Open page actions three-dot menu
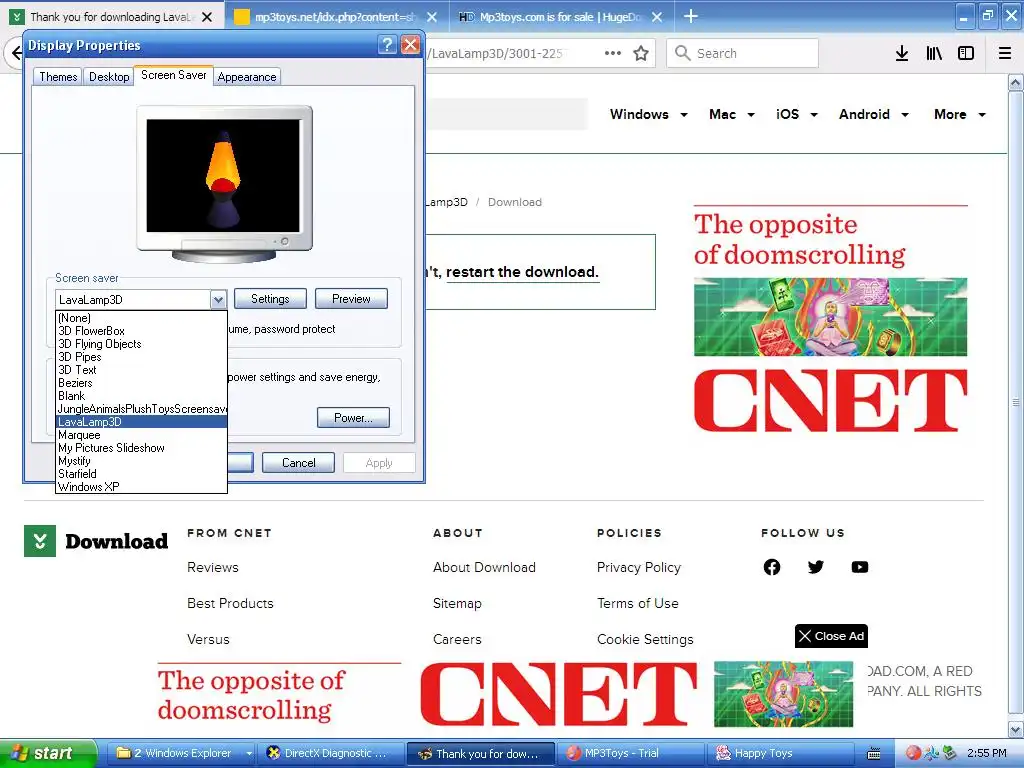1024x768 pixels. (613, 53)
